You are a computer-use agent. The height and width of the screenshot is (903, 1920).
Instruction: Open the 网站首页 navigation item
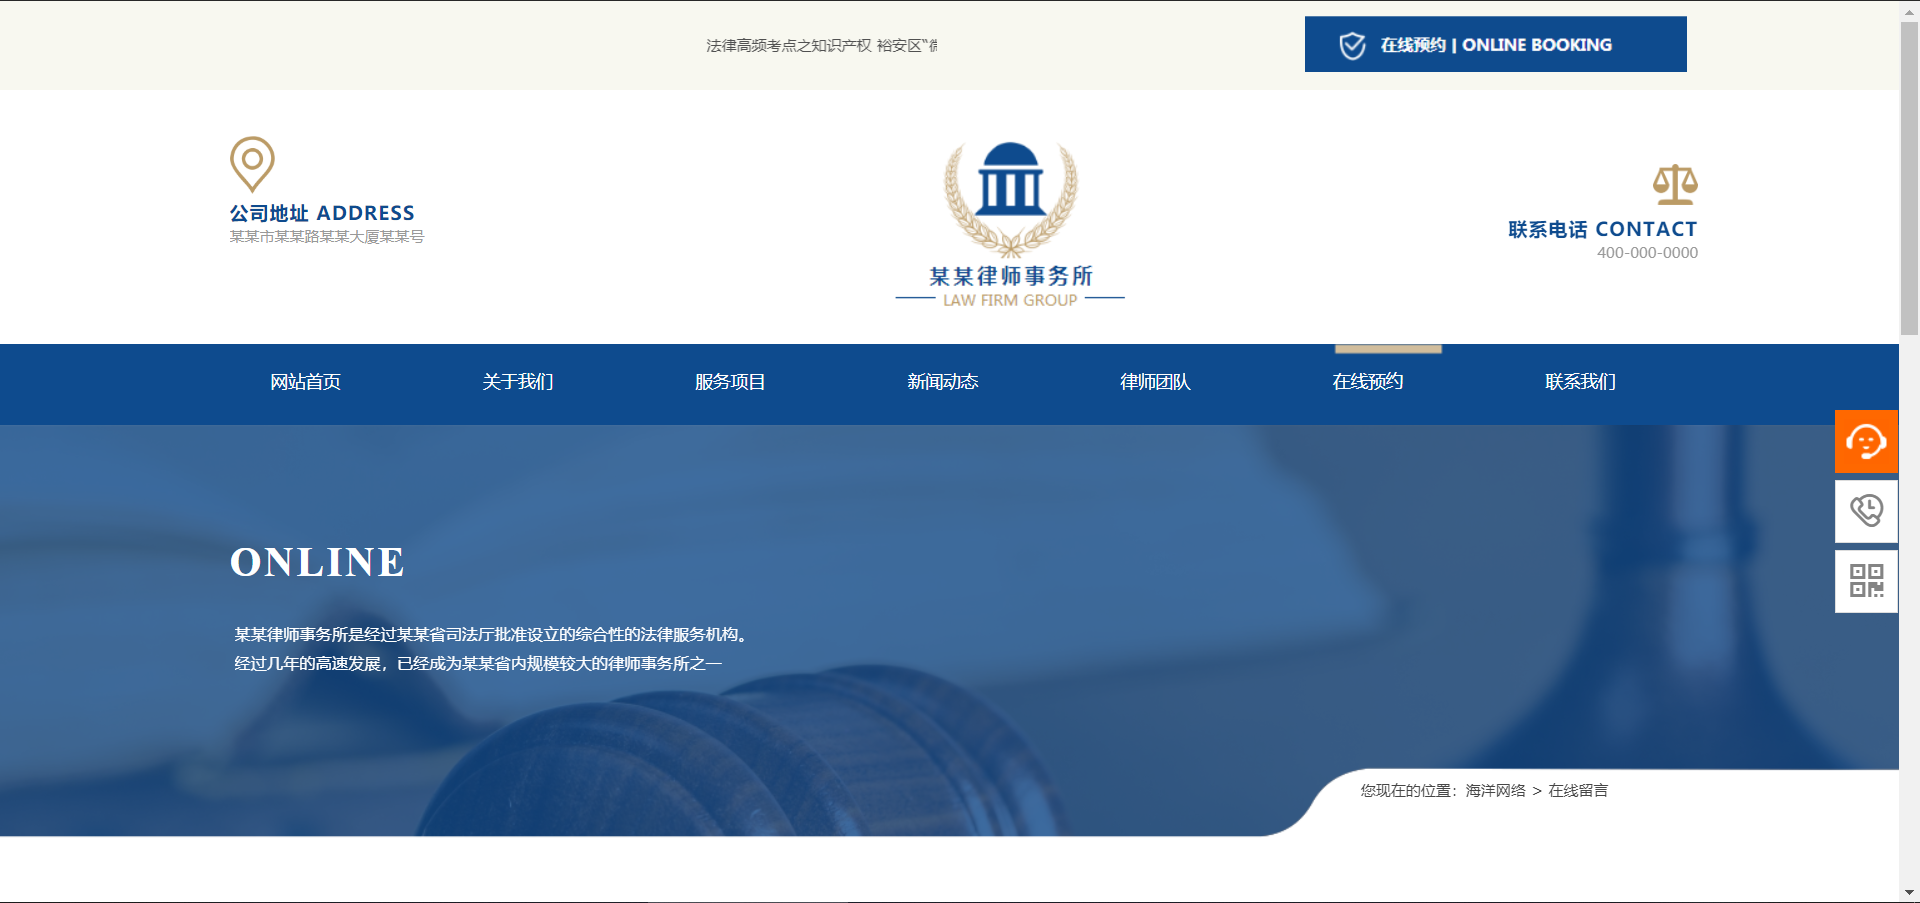click(305, 382)
